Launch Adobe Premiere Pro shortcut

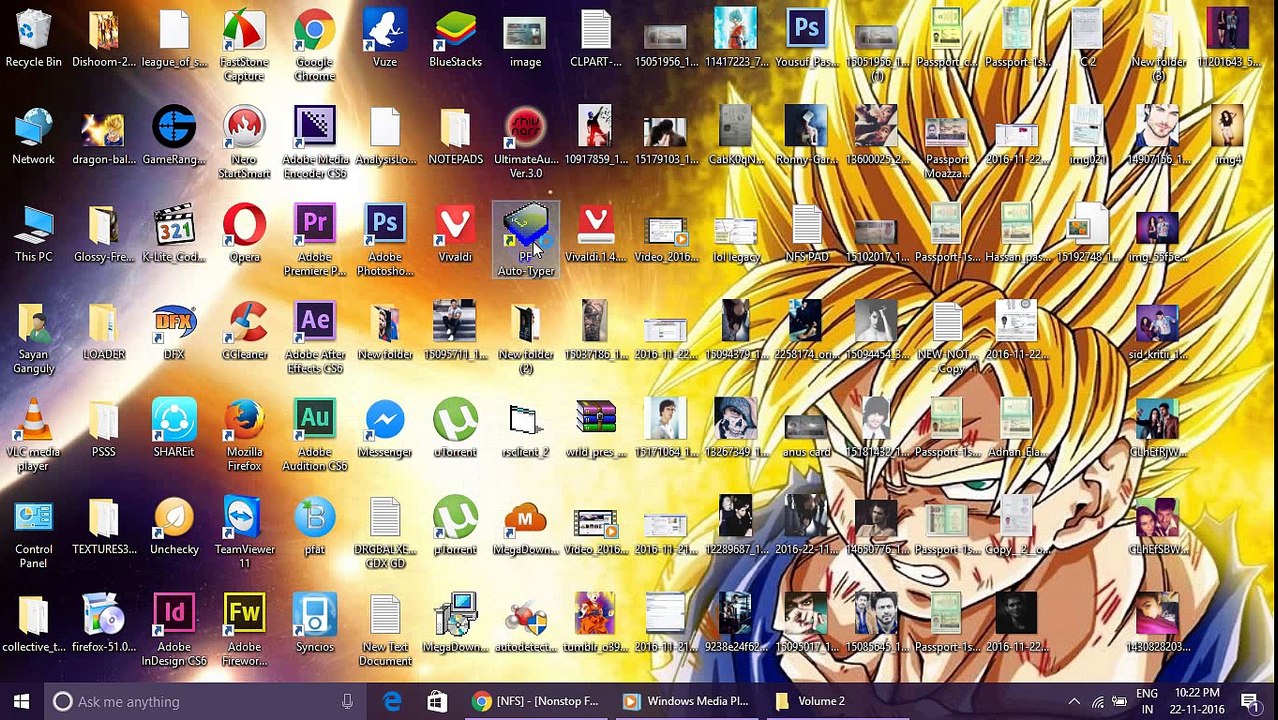(x=314, y=241)
